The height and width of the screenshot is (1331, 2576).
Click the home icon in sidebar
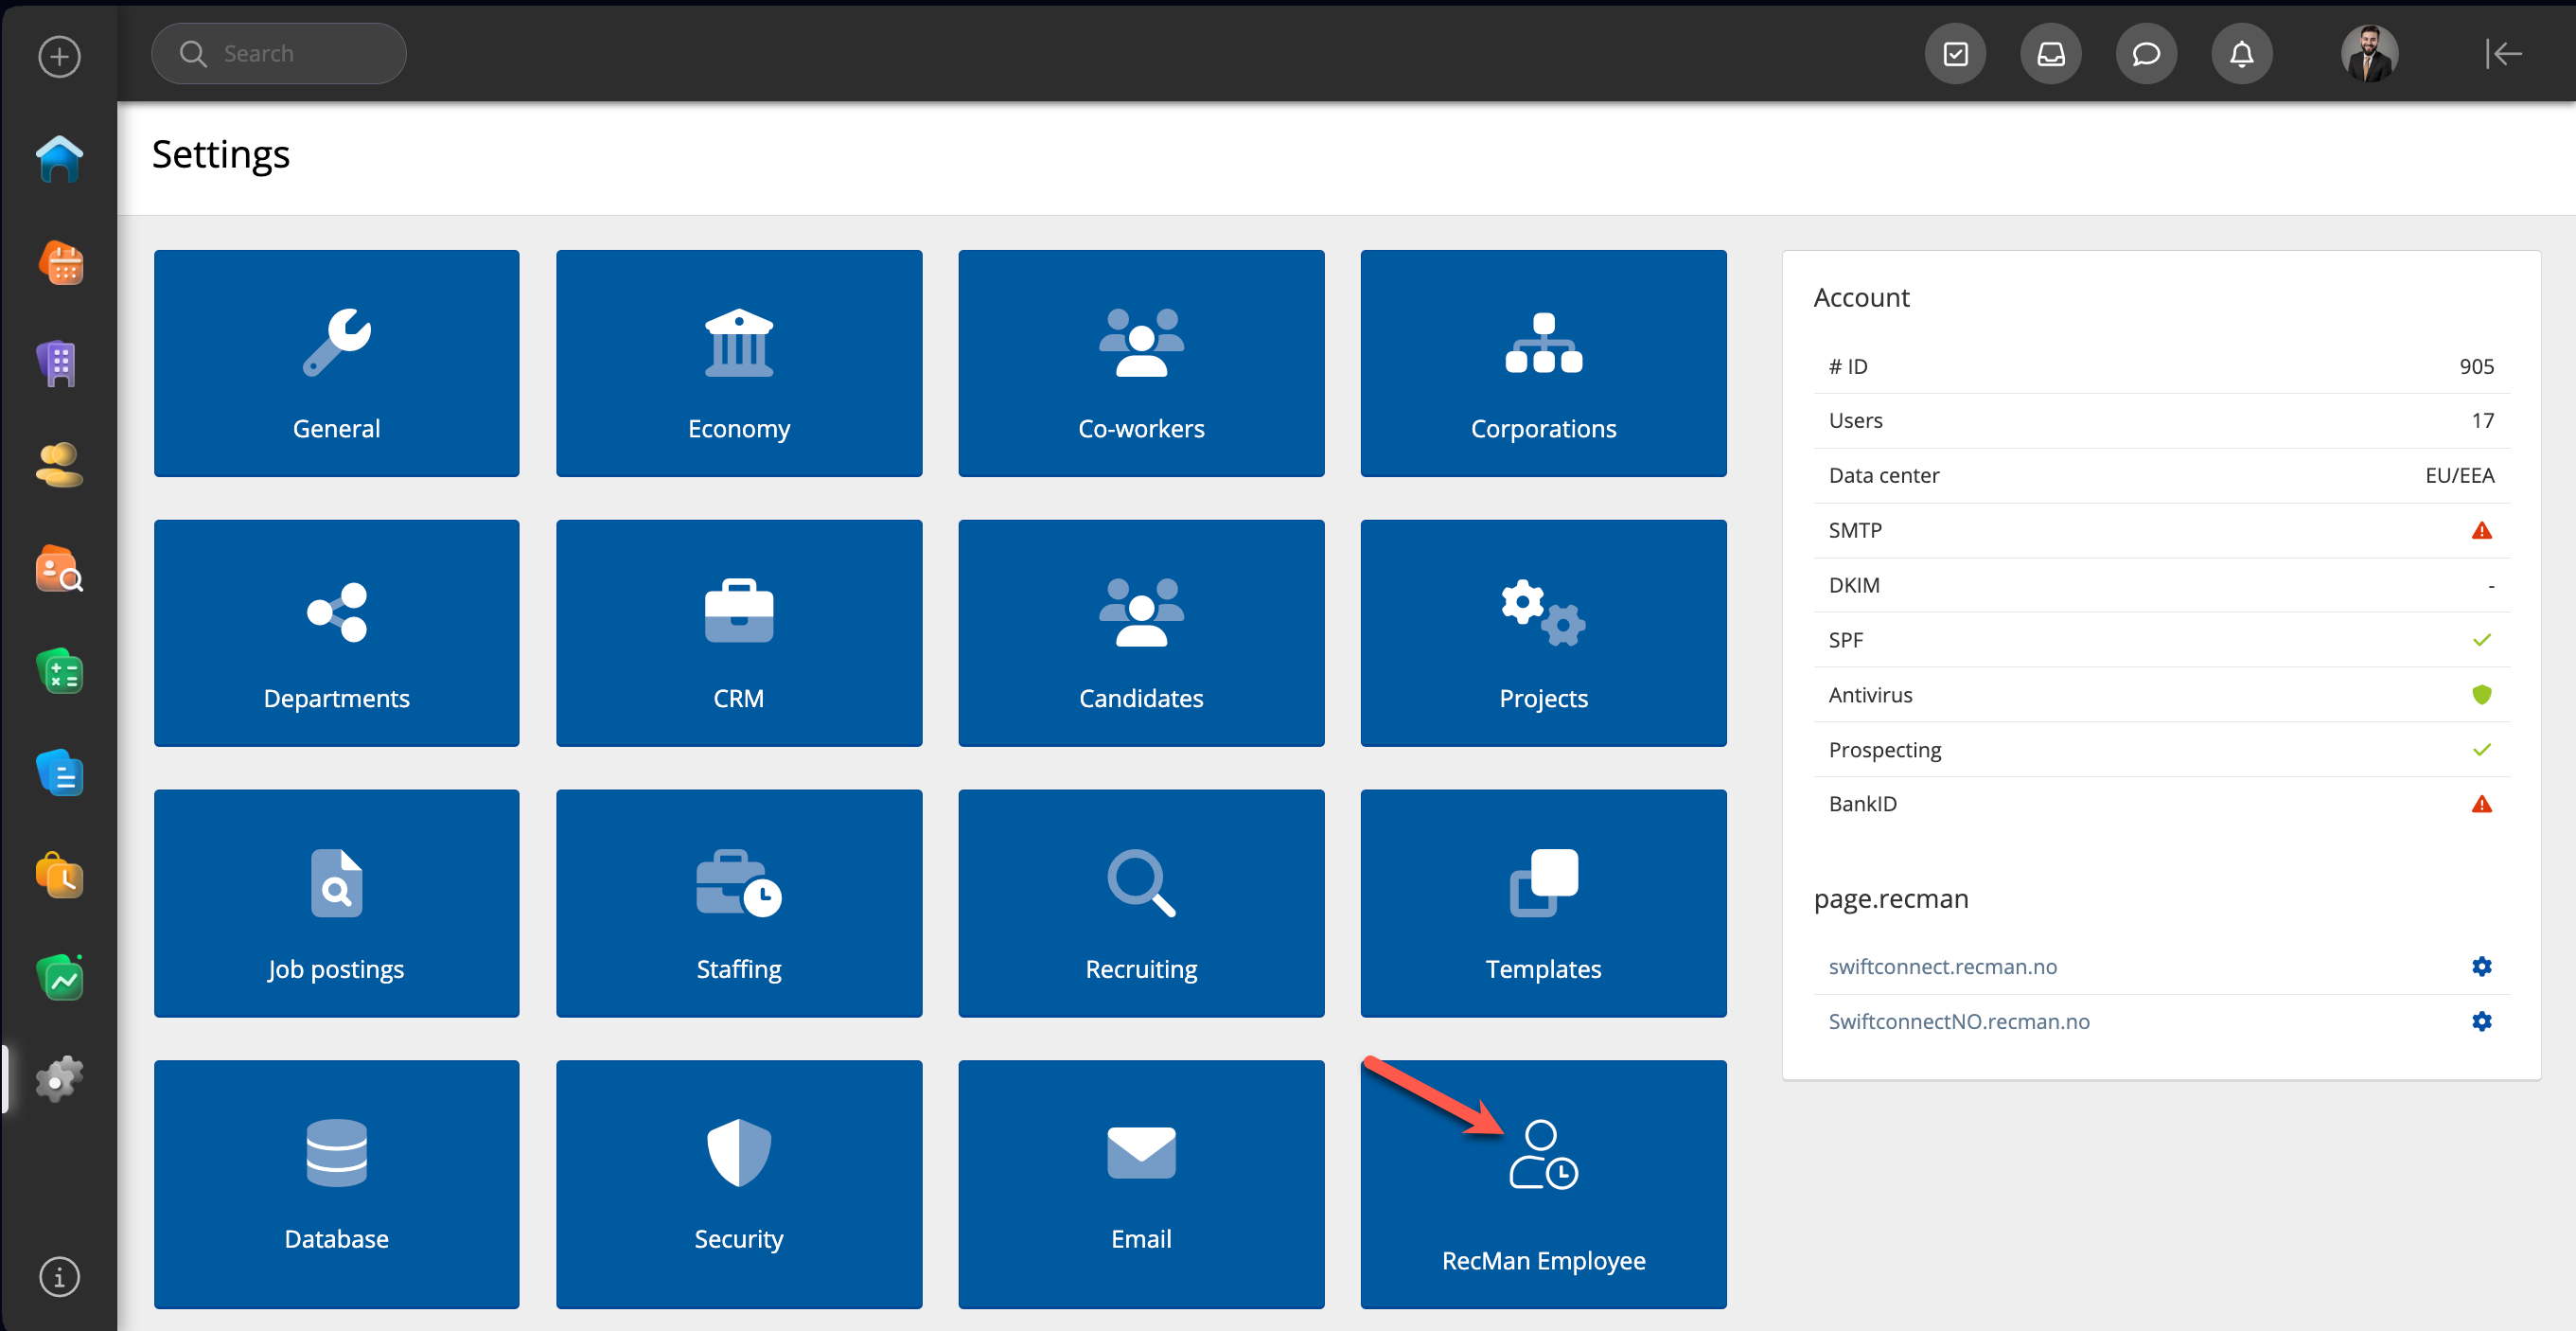click(x=59, y=158)
